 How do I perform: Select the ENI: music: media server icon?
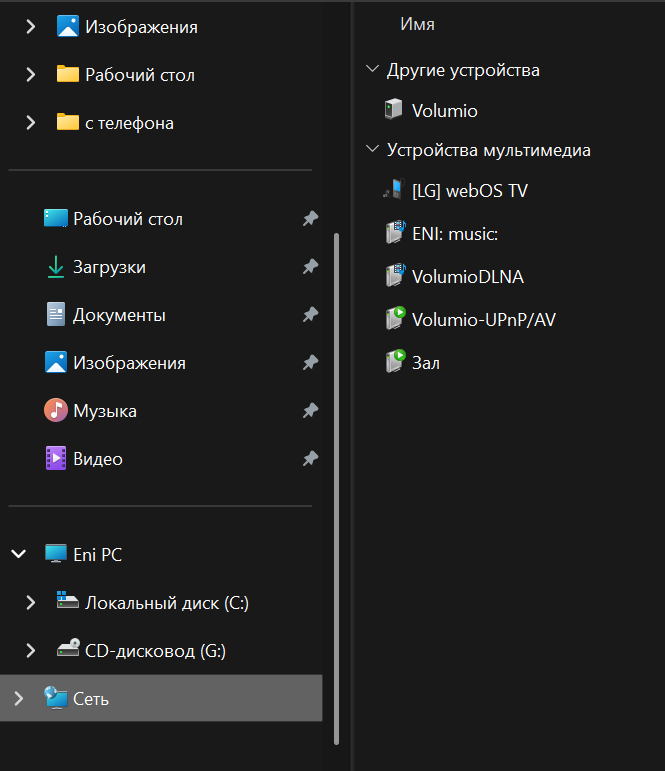tap(394, 233)
